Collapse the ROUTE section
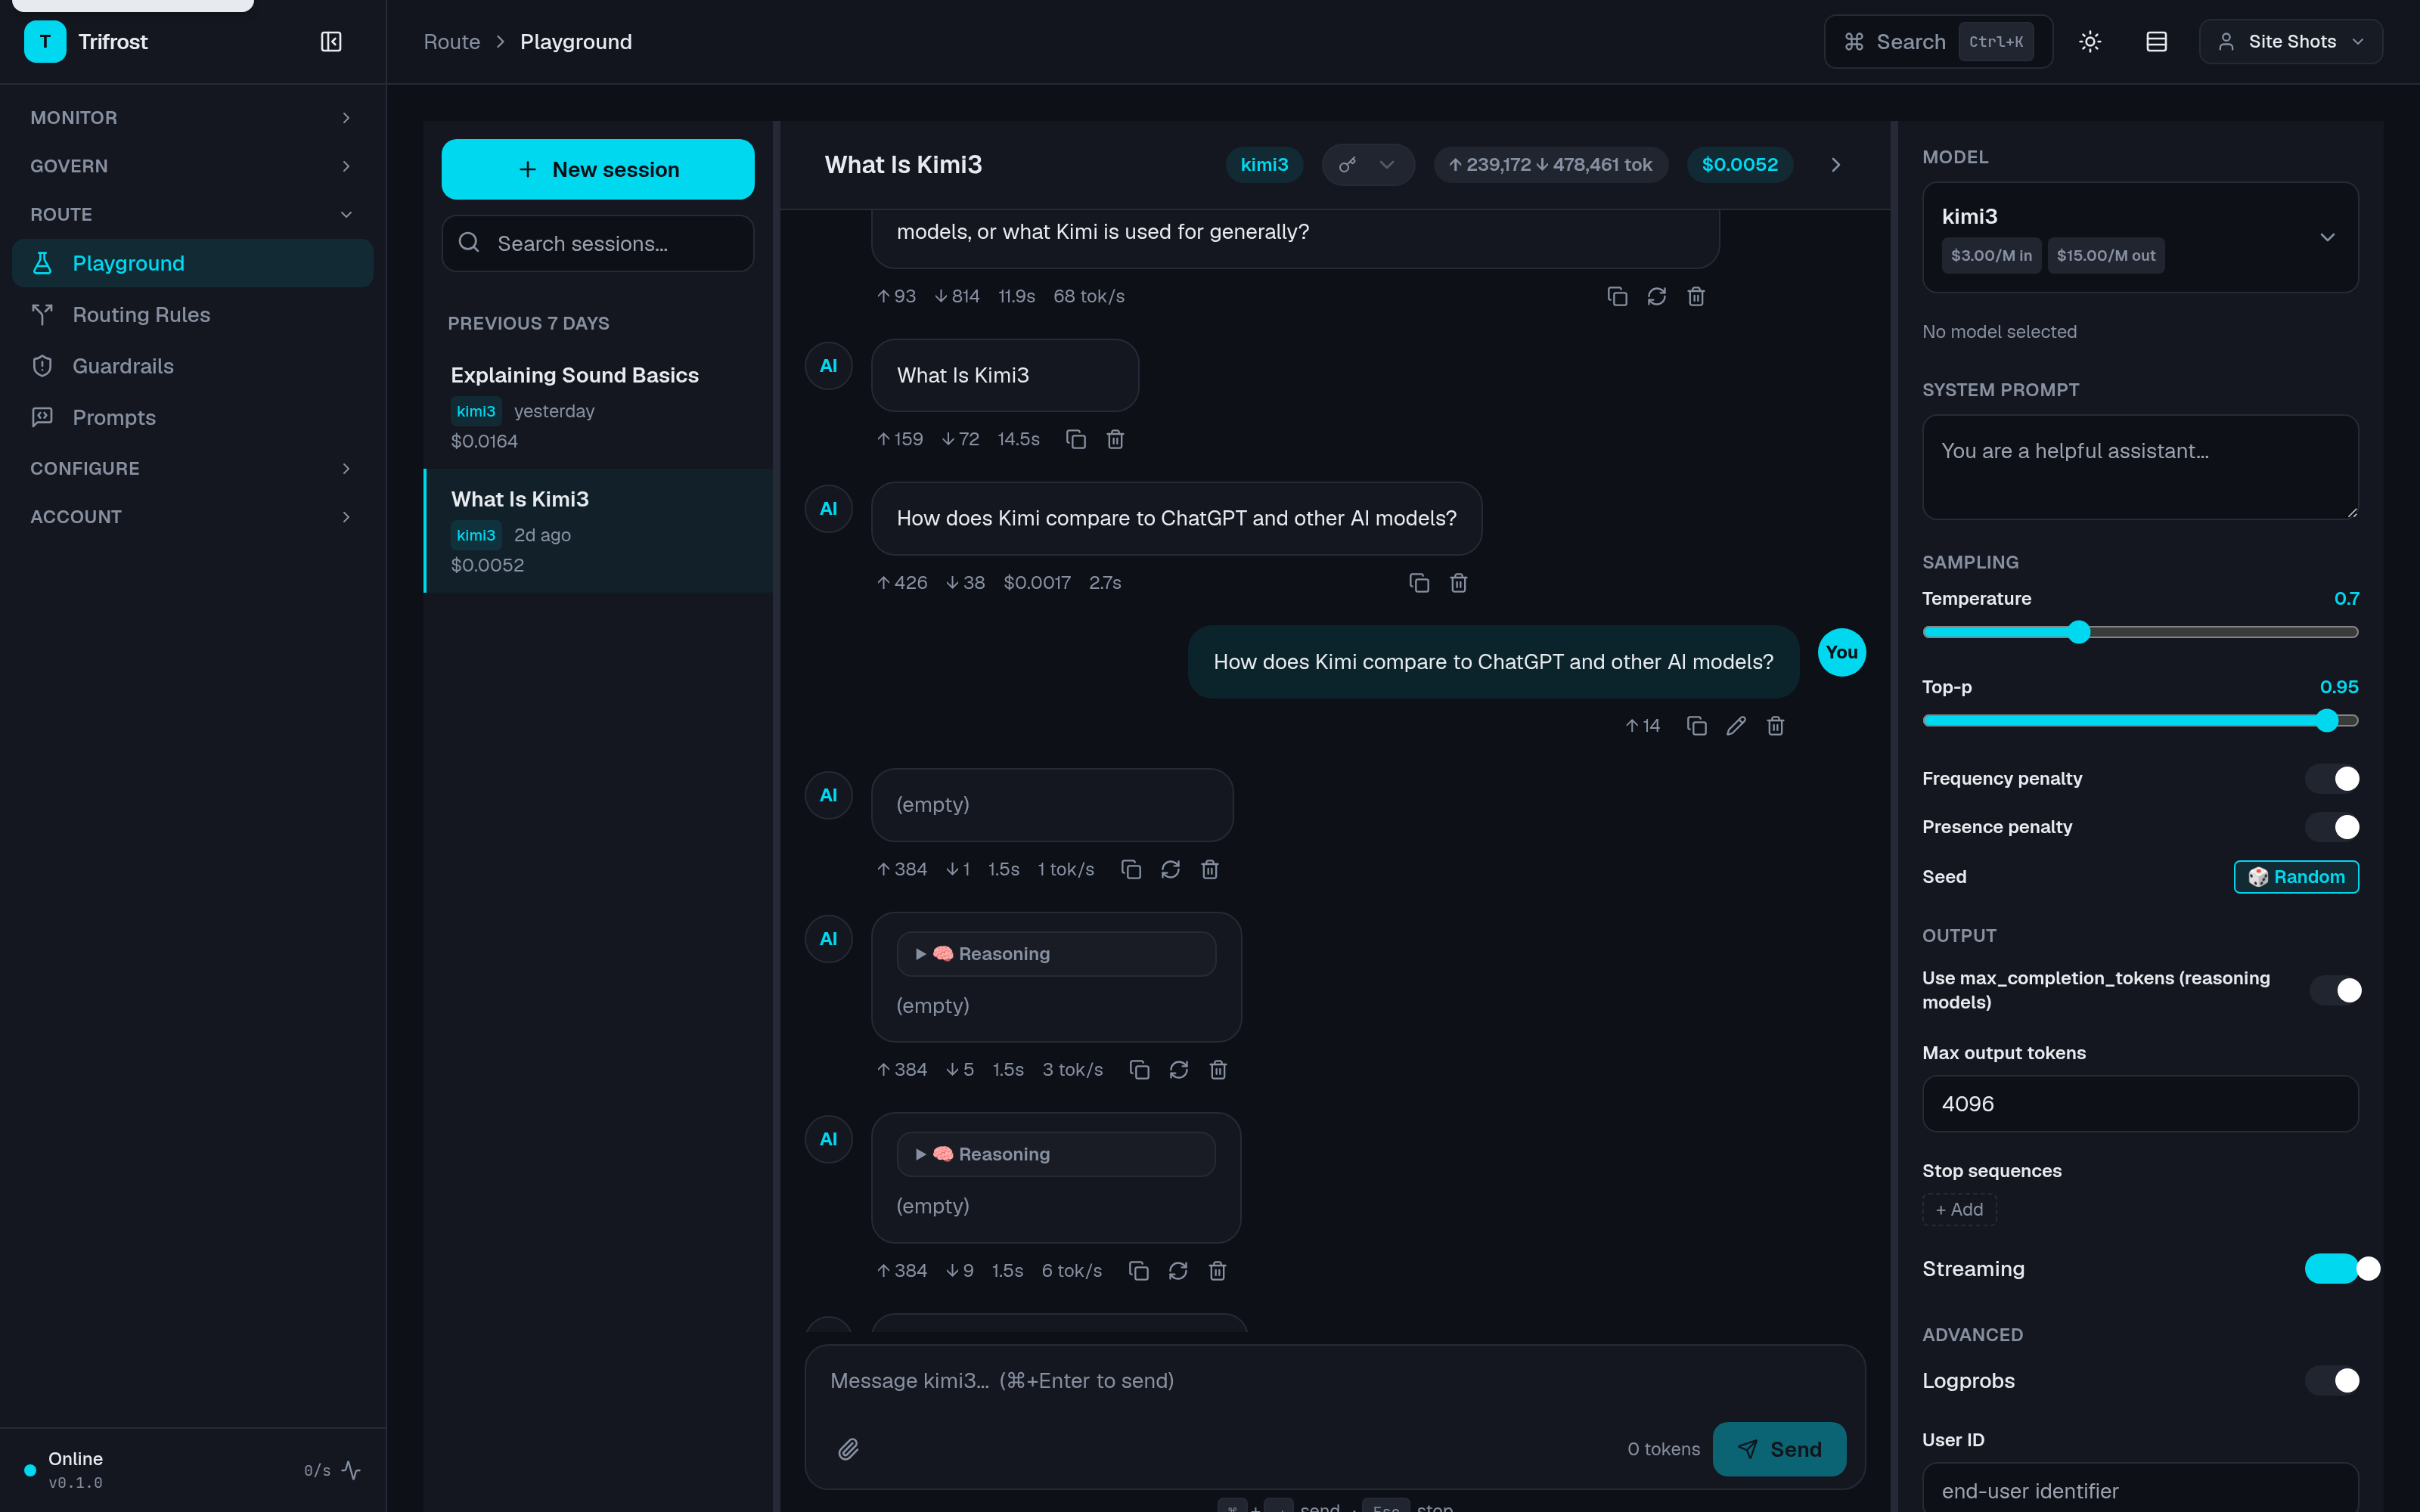The height and width of the screenshot is (1512, 2420). click(192, 214)
